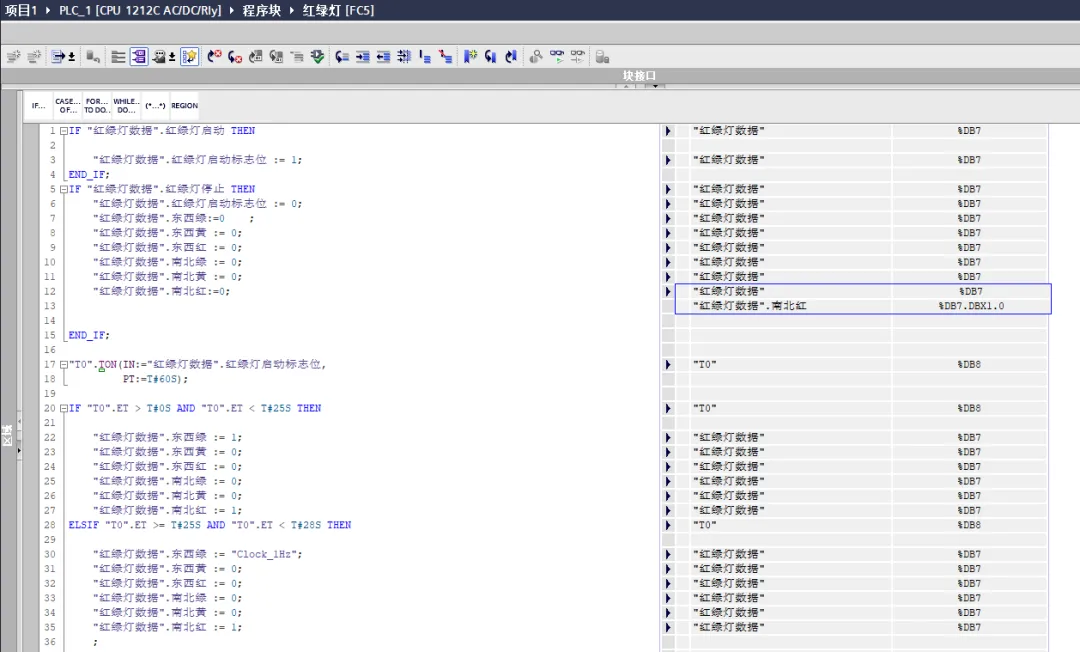The image size is (1080, 652).
Task: Insert a REGION block
Action: coord(184,105)
